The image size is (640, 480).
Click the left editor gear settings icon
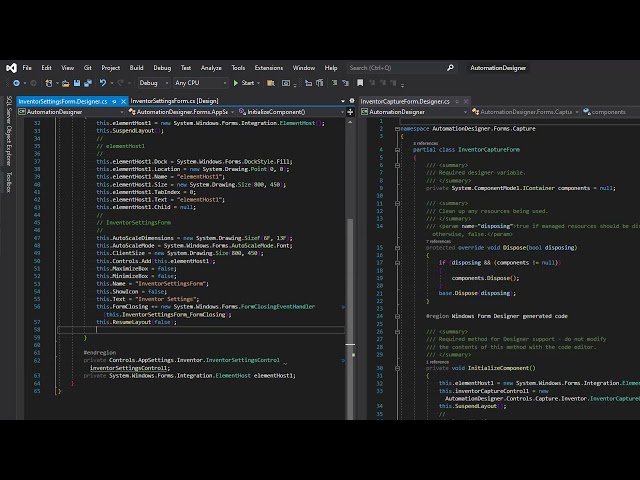coord(352,101)
